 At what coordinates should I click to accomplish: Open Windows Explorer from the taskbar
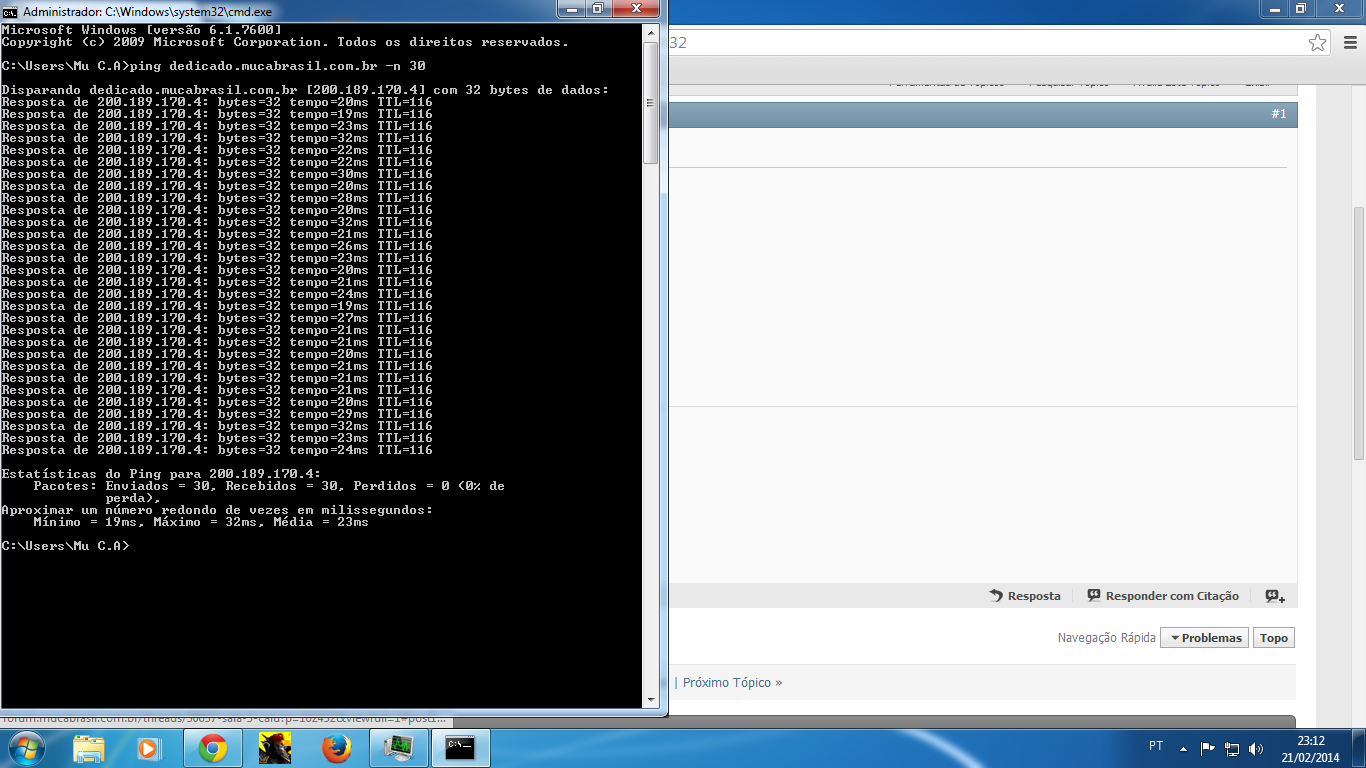click(89, 747)
